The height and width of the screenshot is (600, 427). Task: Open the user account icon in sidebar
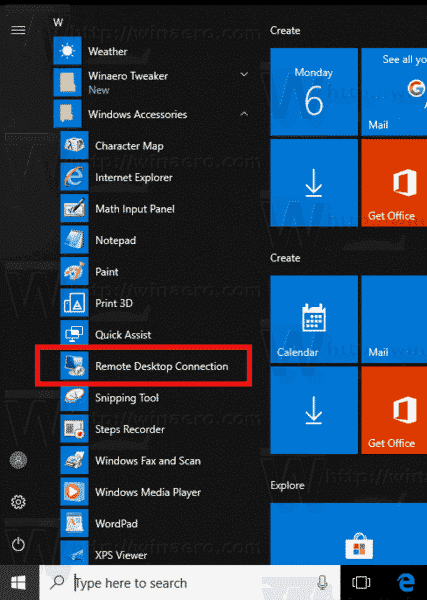click(x=18, y=460)
